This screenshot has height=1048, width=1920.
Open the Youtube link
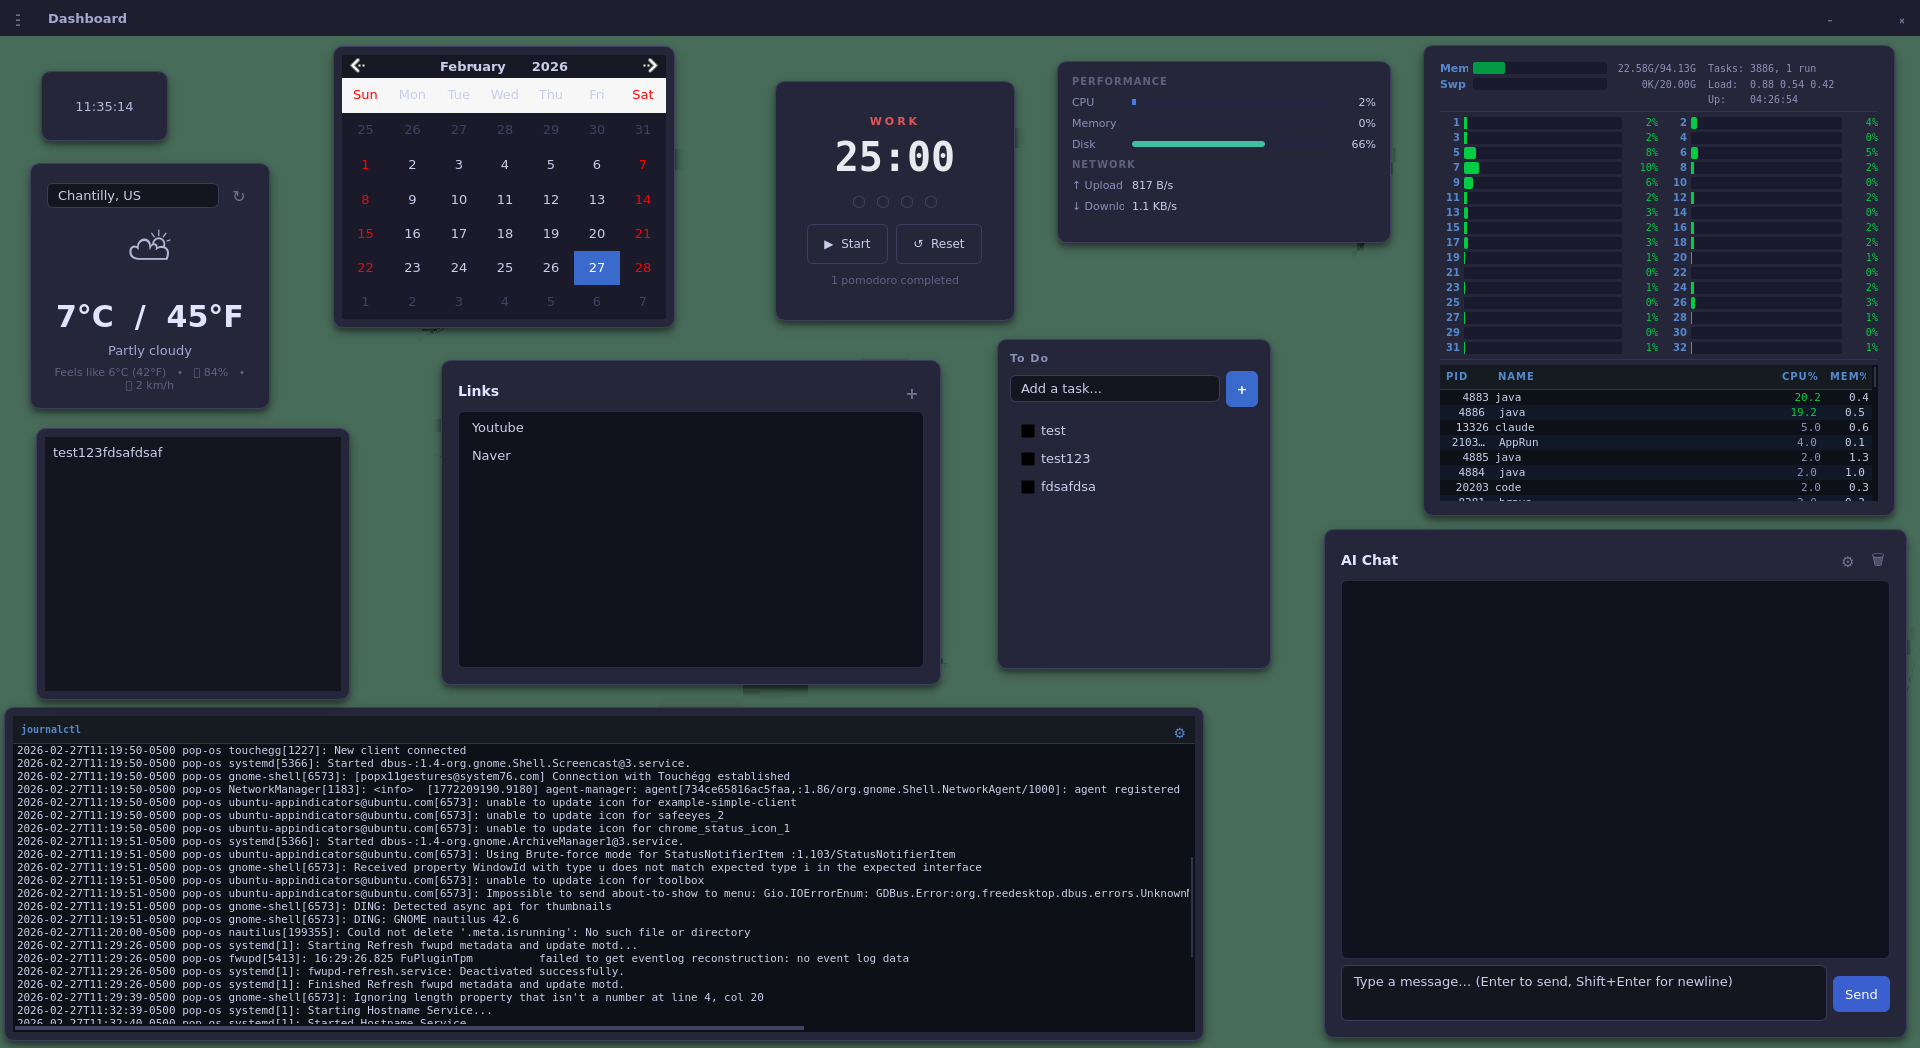click(497, 427)
